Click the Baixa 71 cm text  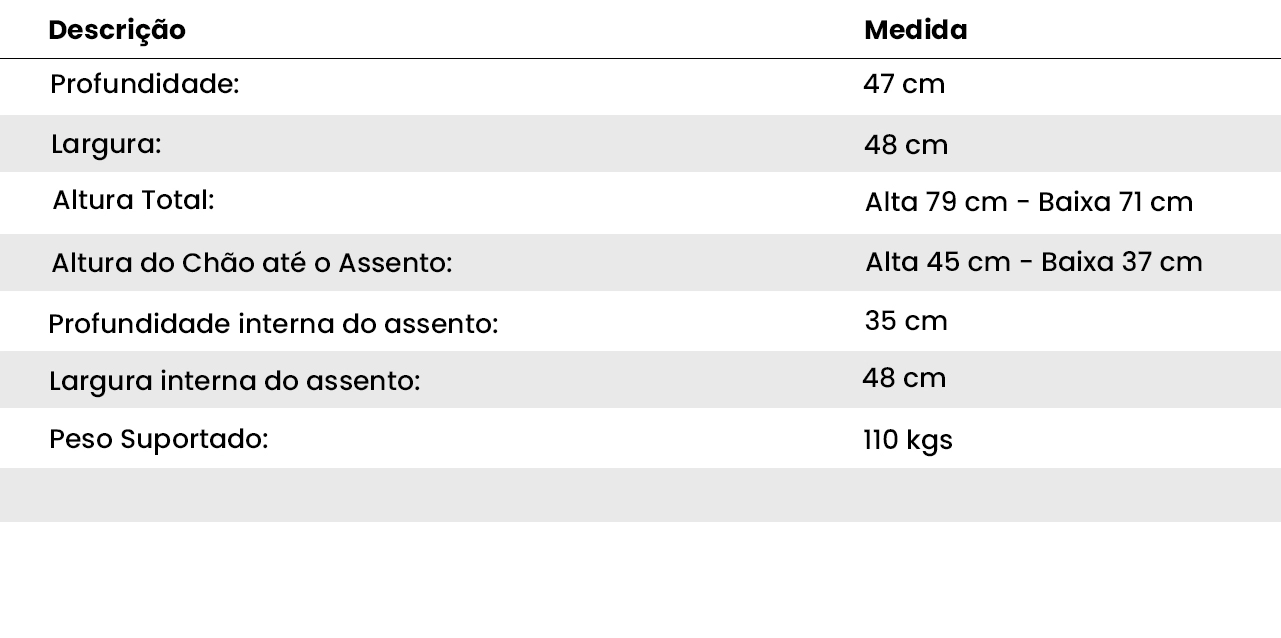coord(1115,203)
